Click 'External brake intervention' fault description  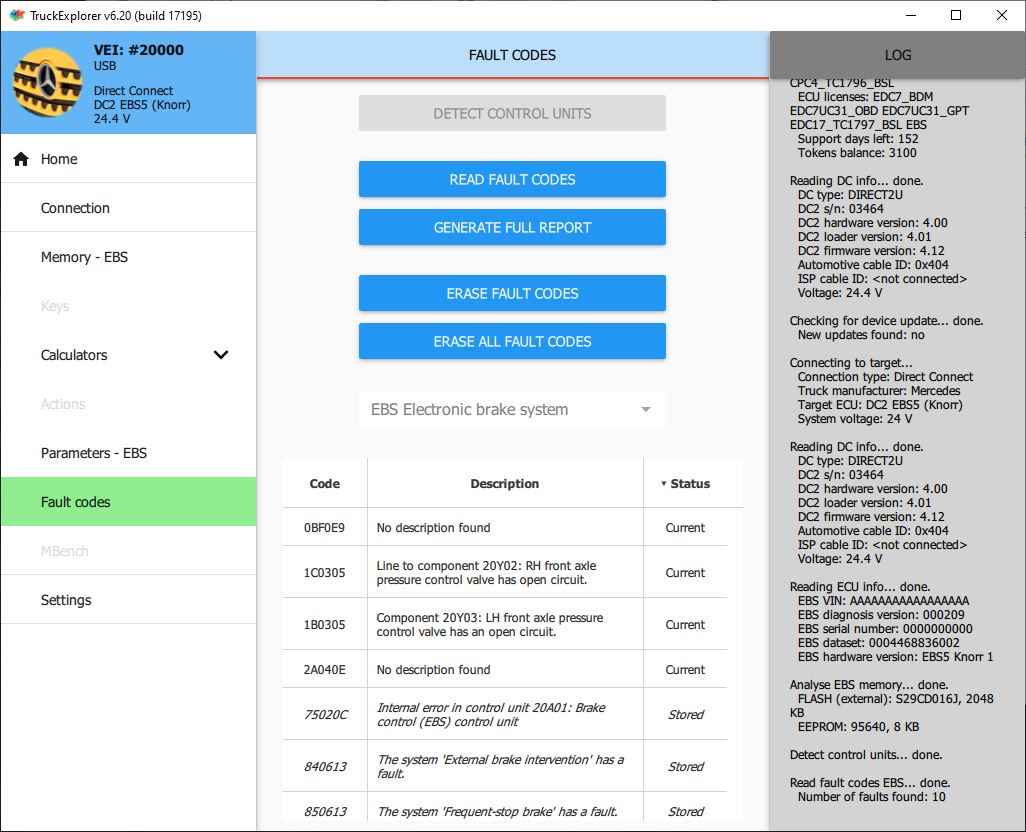tap(501, 767)
